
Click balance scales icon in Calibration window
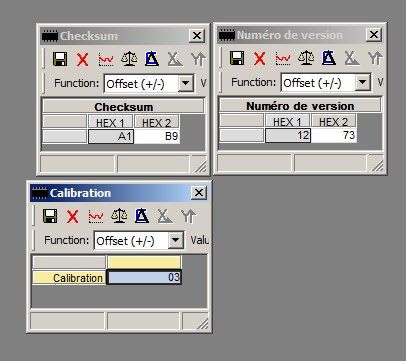[x=119, y=216]
